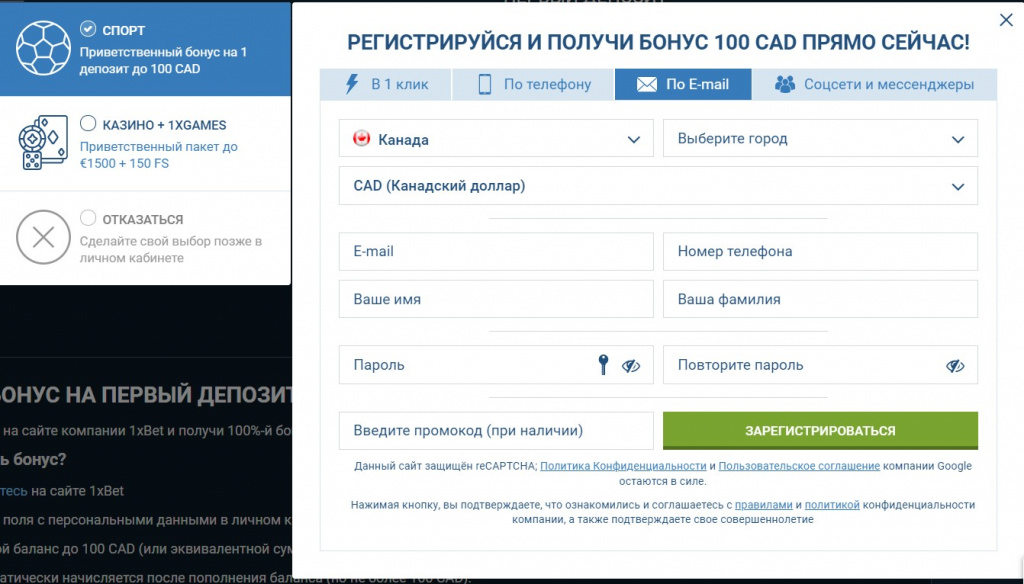Toggle visibility in the Повторите пароль field

955,366
